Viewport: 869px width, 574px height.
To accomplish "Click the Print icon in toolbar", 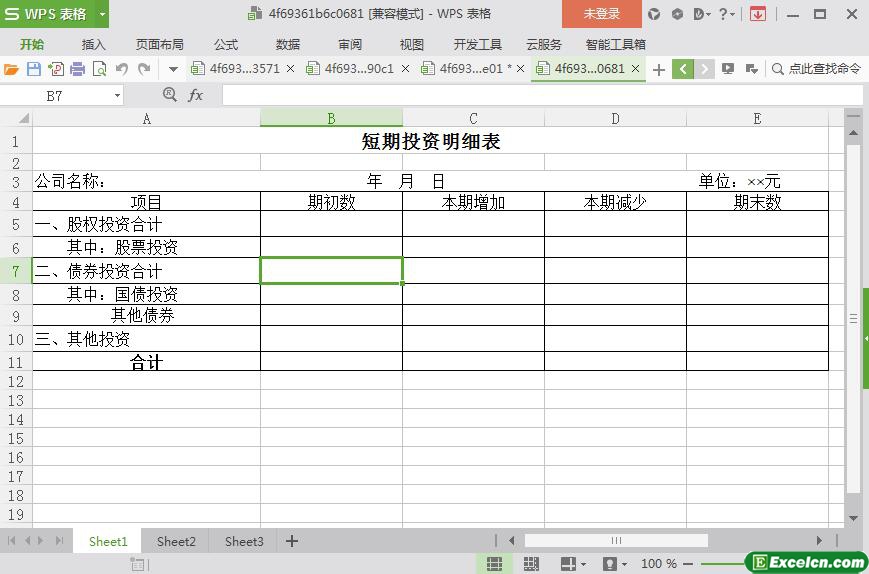I will pyautogui.click(x=78, y=69).
